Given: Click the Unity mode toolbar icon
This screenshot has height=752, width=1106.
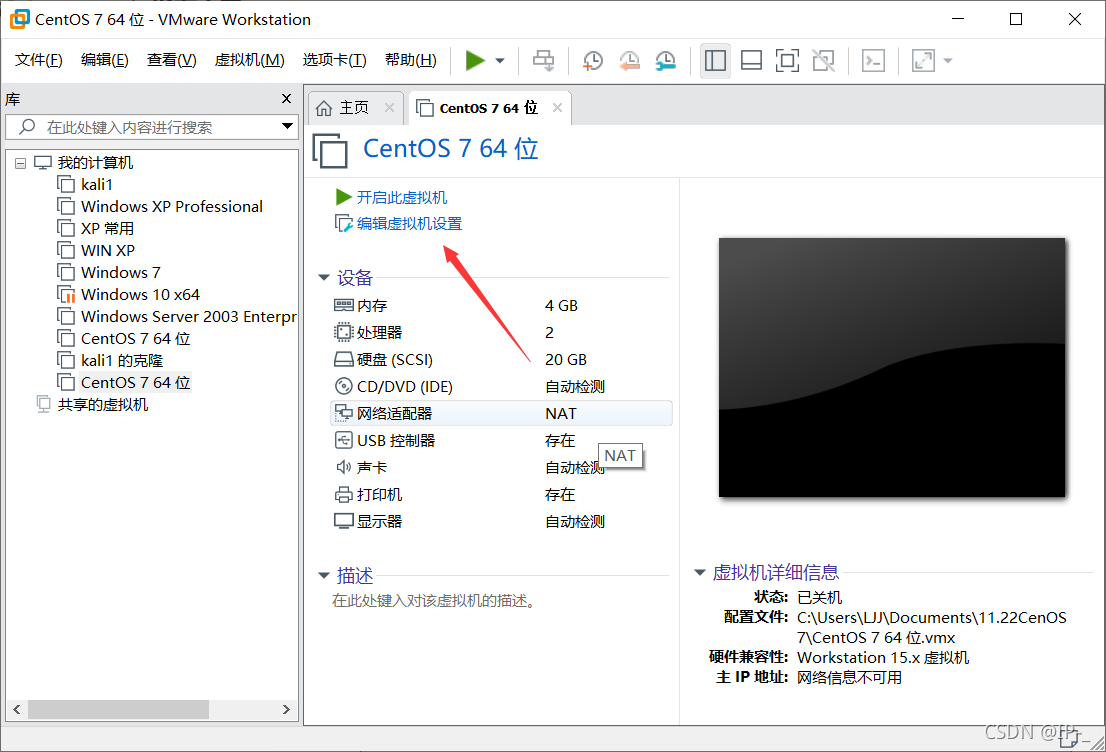Looking at the screenshot, I should click(823, 61).
